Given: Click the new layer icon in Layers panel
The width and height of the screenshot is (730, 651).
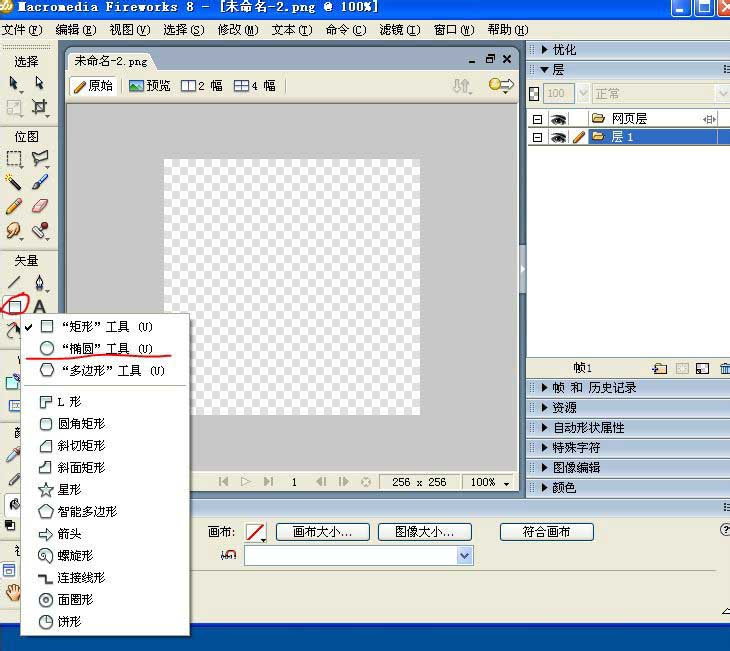Looking at the screenshot, I should [x=659, y=368].
